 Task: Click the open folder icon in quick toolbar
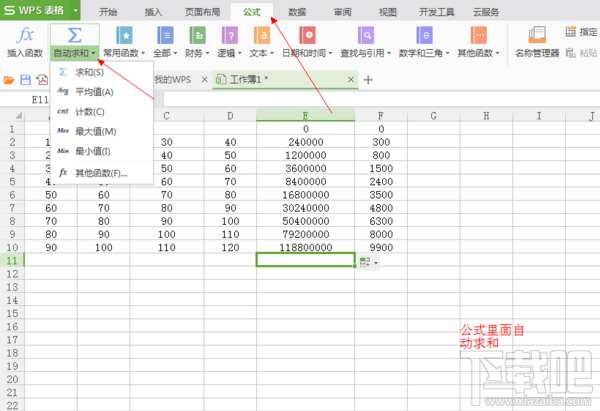coord(9,80)
